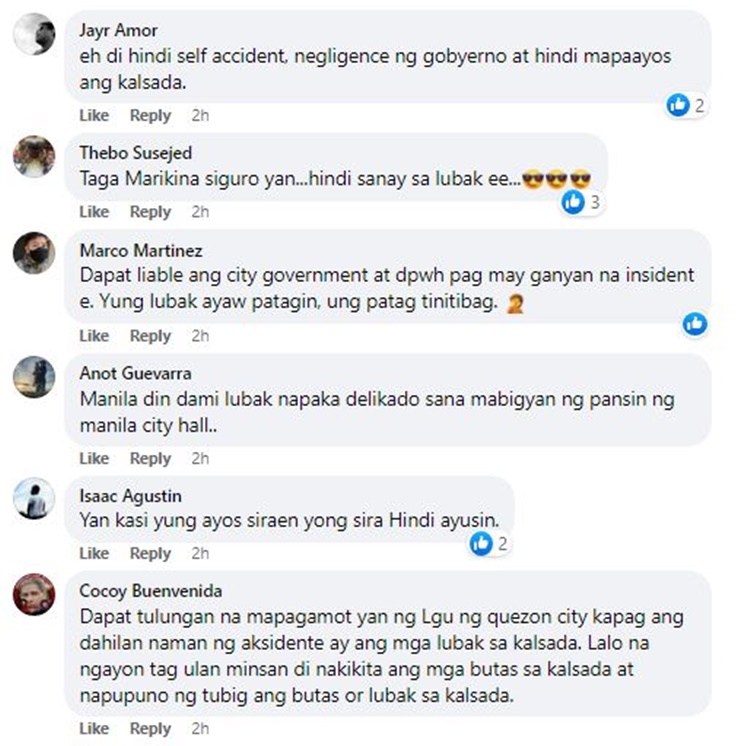The width and height of the screenshot is (750, 746).
Task: Click the like reaction icon on Jayr Amor's comment
Action: [x=678, y=105]
